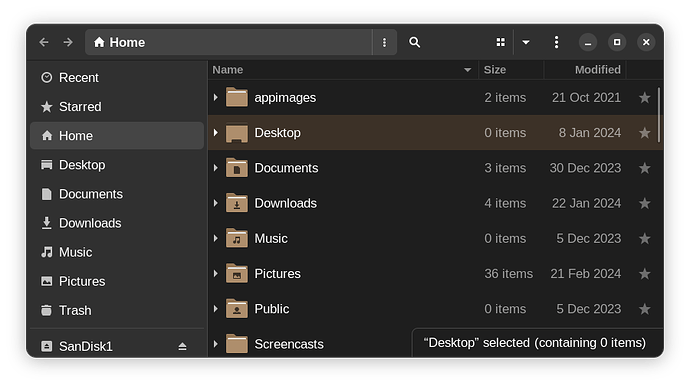Expand the Desktop folder row
This screenshot has width=690, height=386.
tap(216, 132)
